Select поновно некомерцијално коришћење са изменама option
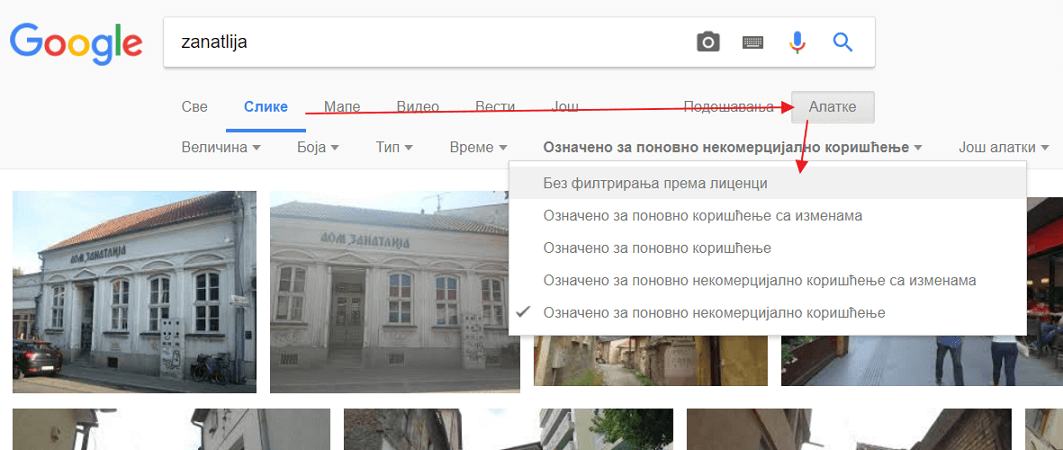Image resolution: width=1063 pixels, height=450 pixels. 767,281
